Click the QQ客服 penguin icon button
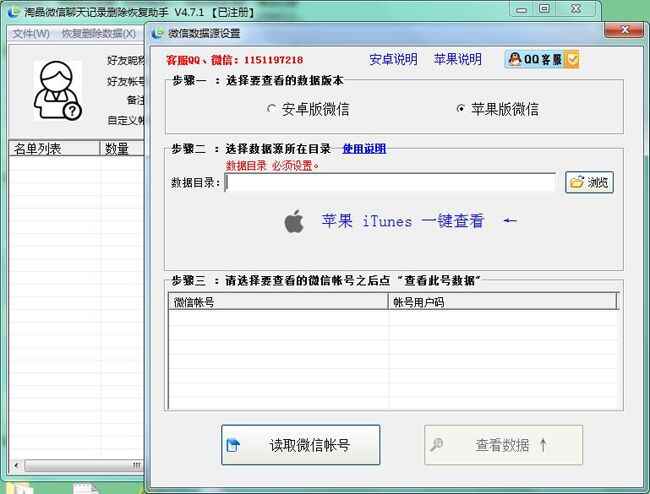The image size is (650, 494). [x=517, y=60]
